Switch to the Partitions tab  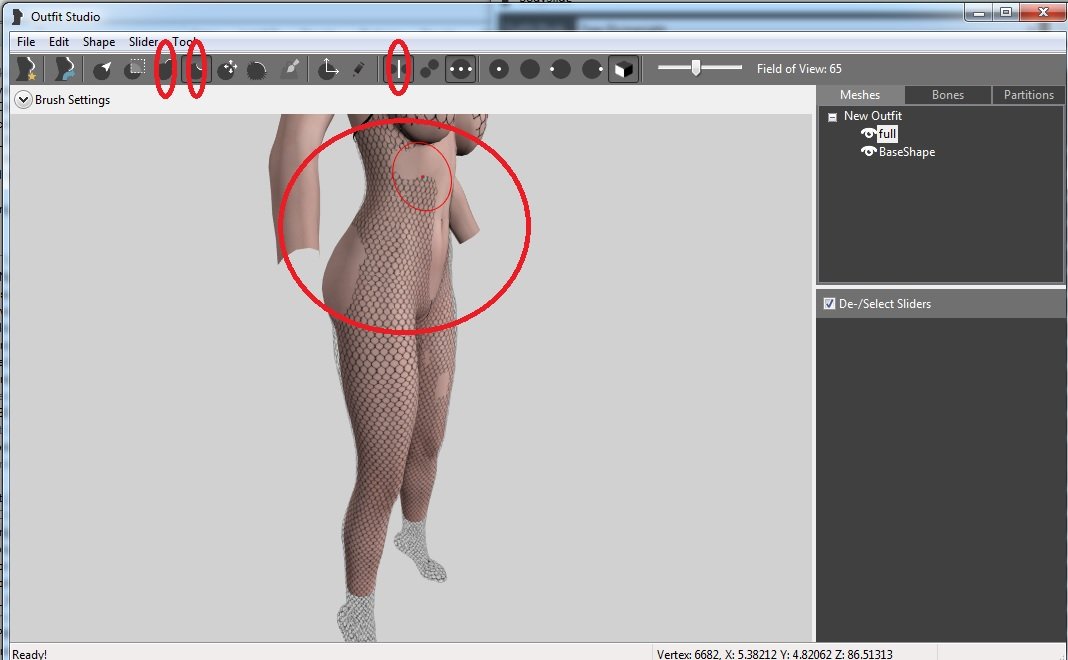[1028, 95]
